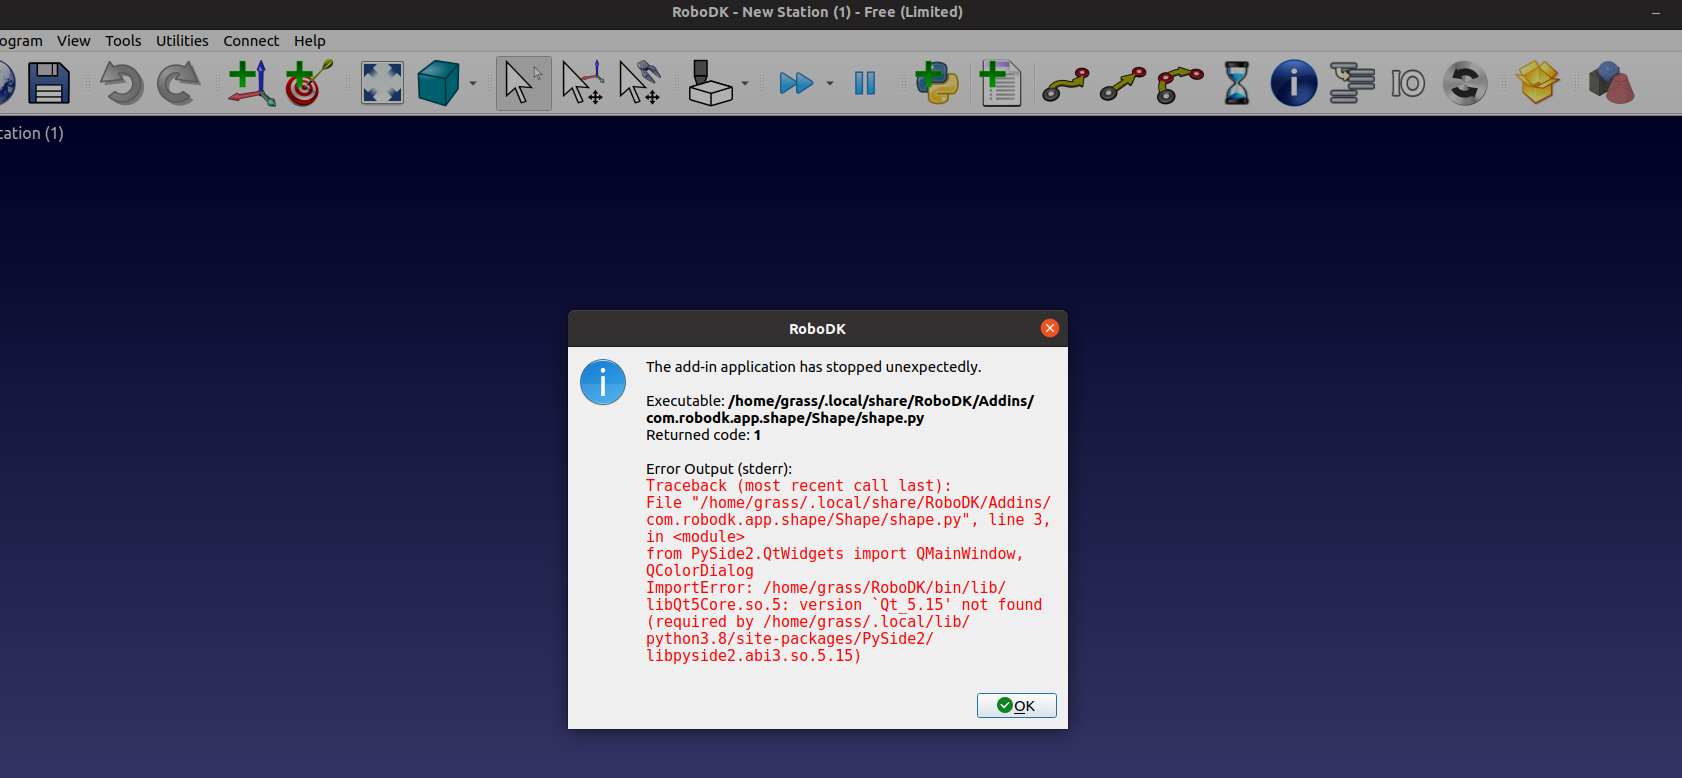Add a joint move instruction

[x=1065, y=84]
